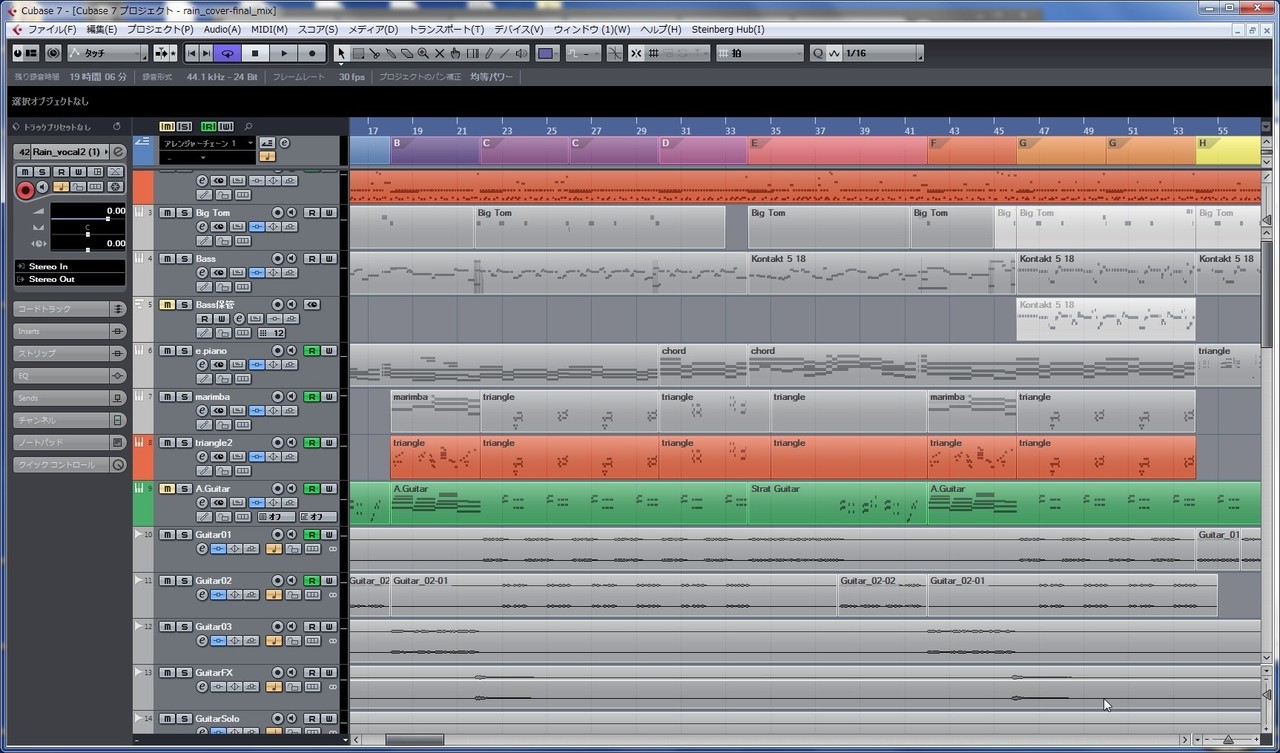Open Big Tom edit channel settings
Screen dimensions: 1280x753
coord(202,227)
